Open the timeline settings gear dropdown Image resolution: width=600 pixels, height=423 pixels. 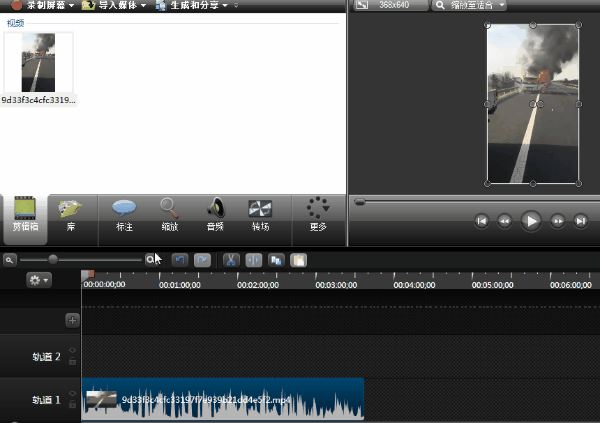tap(39, 280)
